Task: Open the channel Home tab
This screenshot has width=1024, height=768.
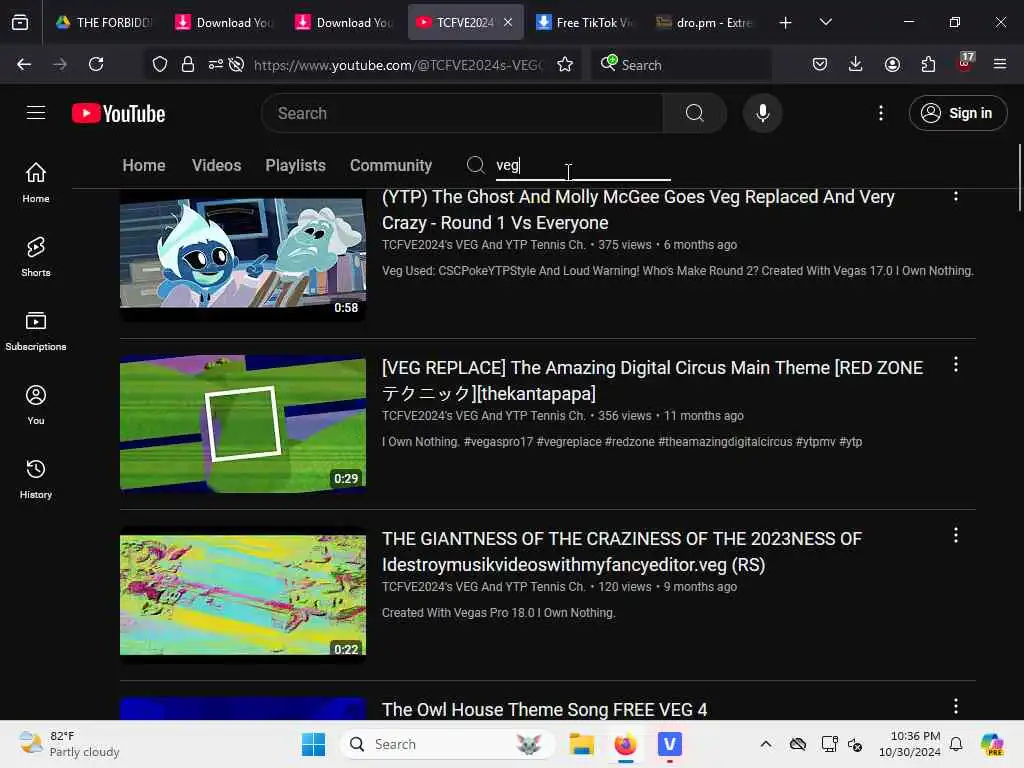Action: 144,165
